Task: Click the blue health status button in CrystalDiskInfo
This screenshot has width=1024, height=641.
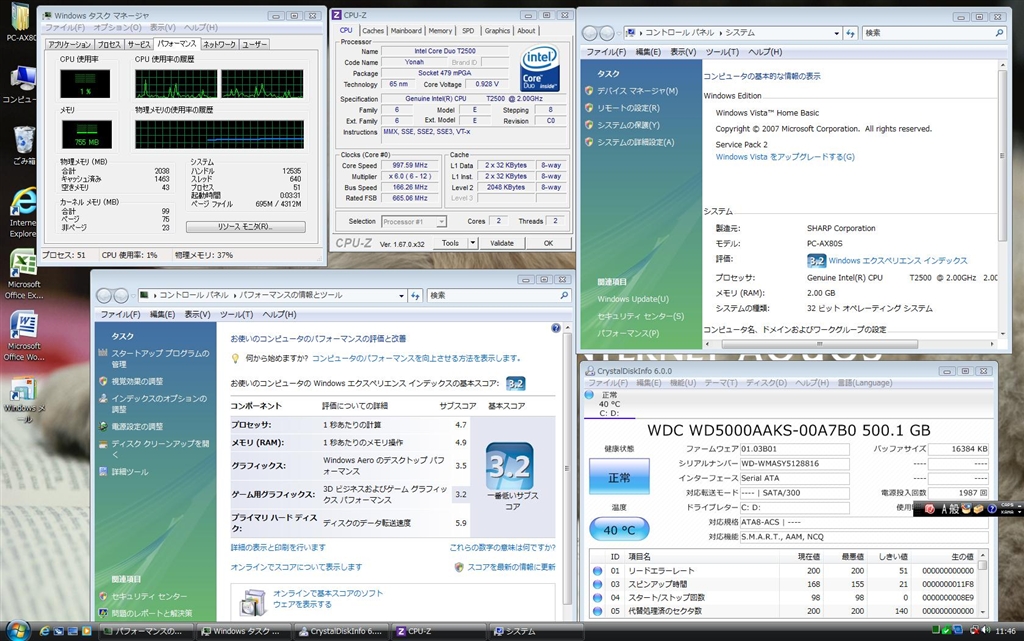Action: (x=619, y=478)
